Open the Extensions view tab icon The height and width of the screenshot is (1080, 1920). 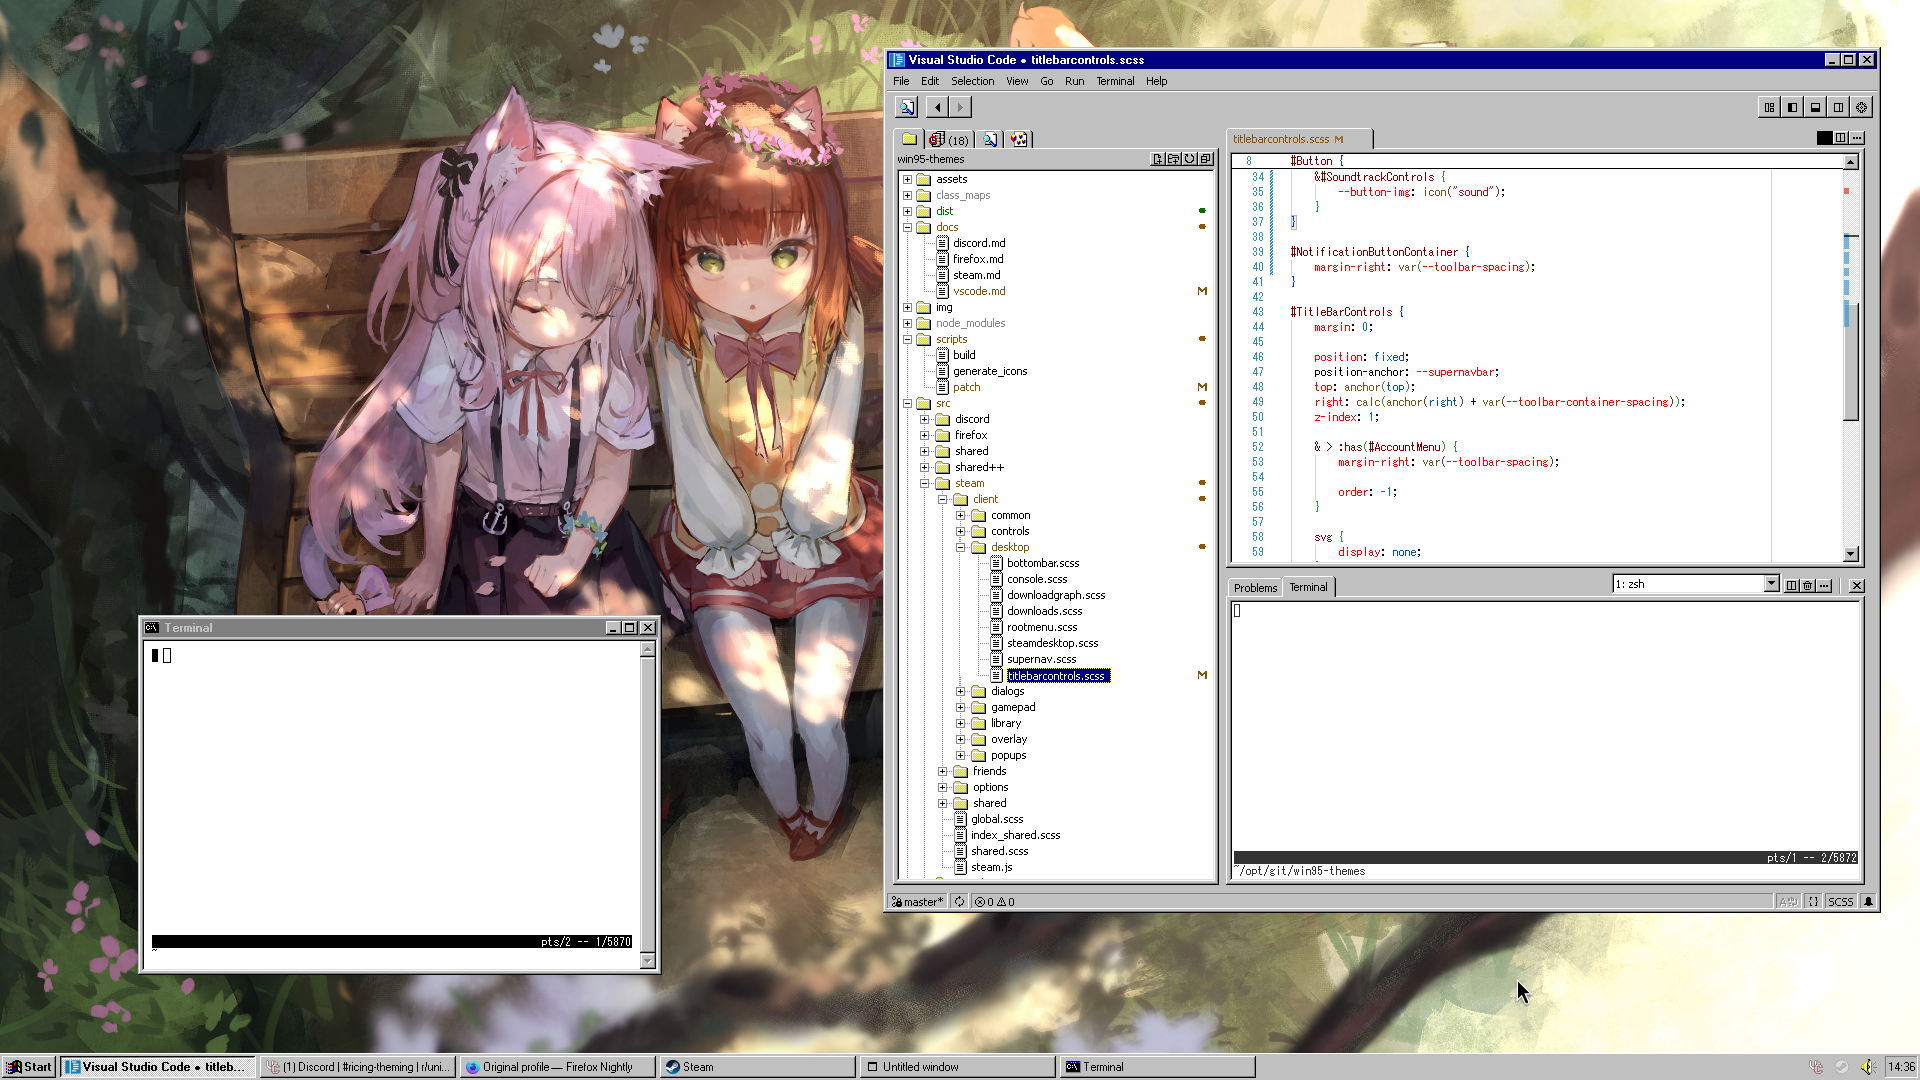point(1018,139)
